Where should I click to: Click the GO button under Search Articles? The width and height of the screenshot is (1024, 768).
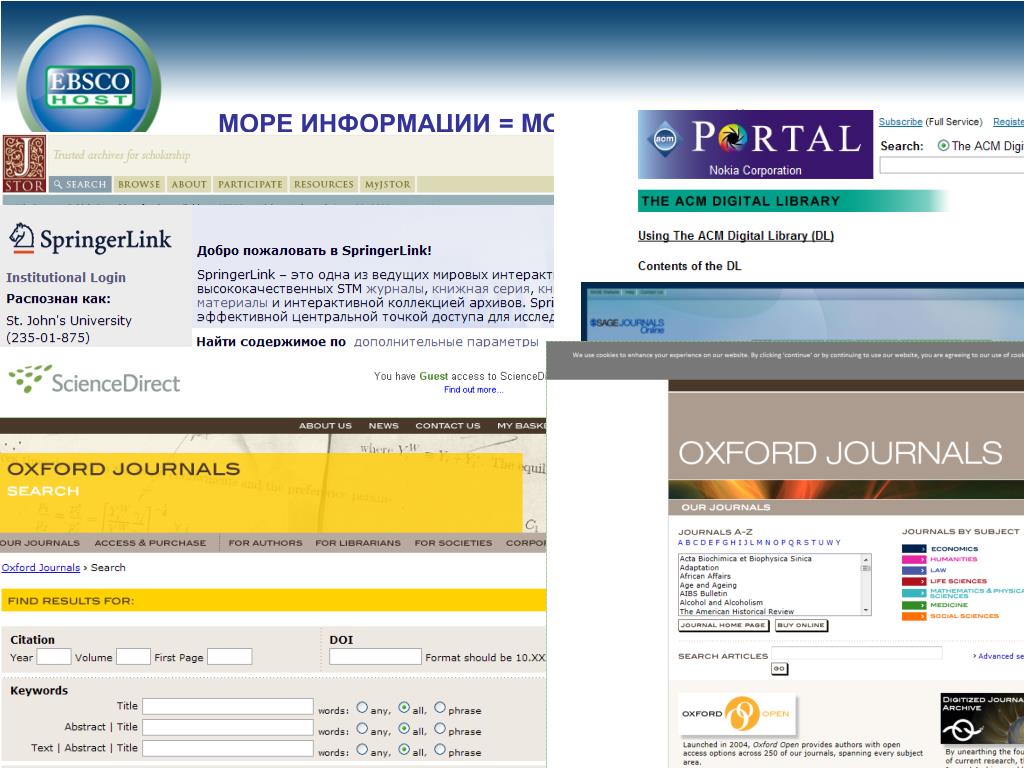pyautogui.click(x=779, y=669)
